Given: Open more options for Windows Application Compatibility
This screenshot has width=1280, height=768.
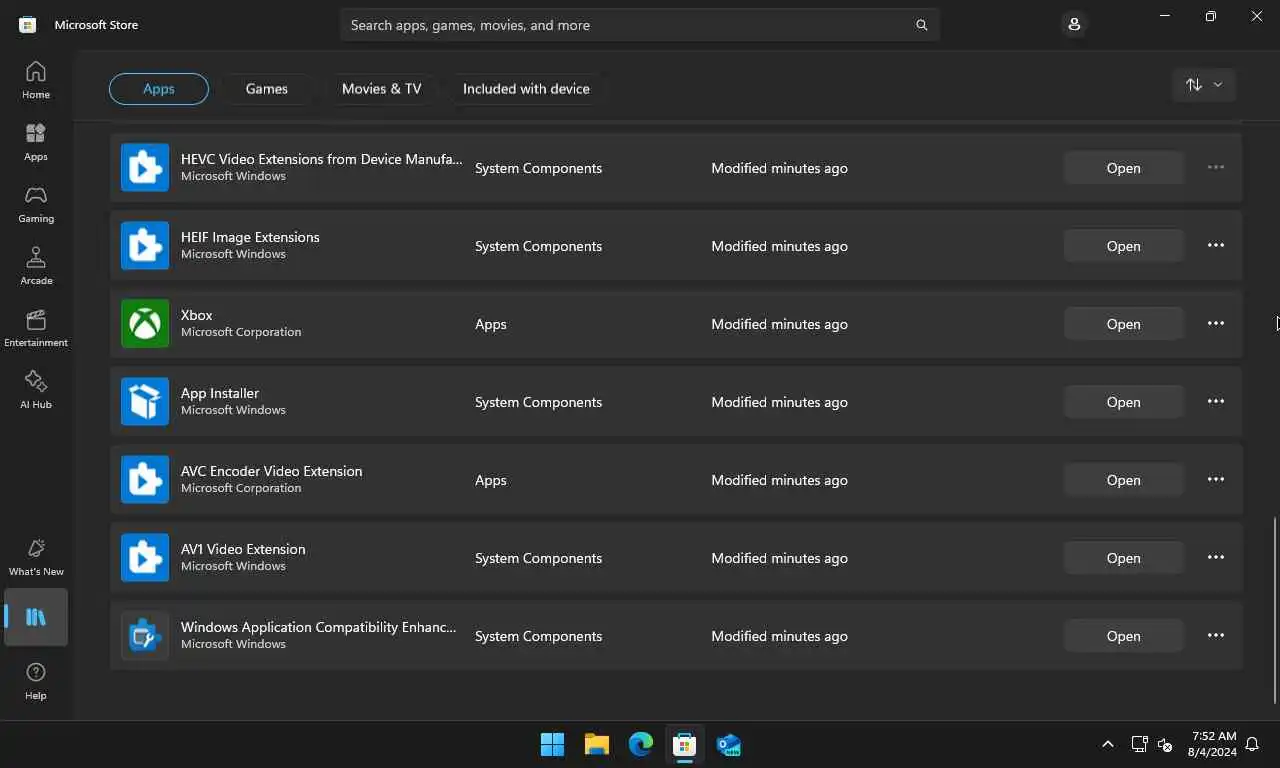Looking at the screenshot, I should (x=1216, y=635).
